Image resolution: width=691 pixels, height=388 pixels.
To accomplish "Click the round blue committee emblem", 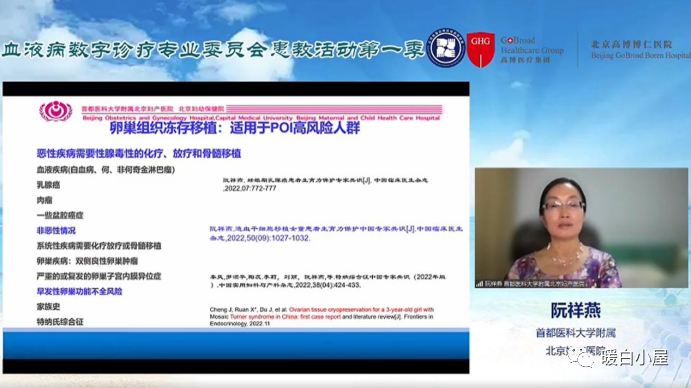I will 446,48.
